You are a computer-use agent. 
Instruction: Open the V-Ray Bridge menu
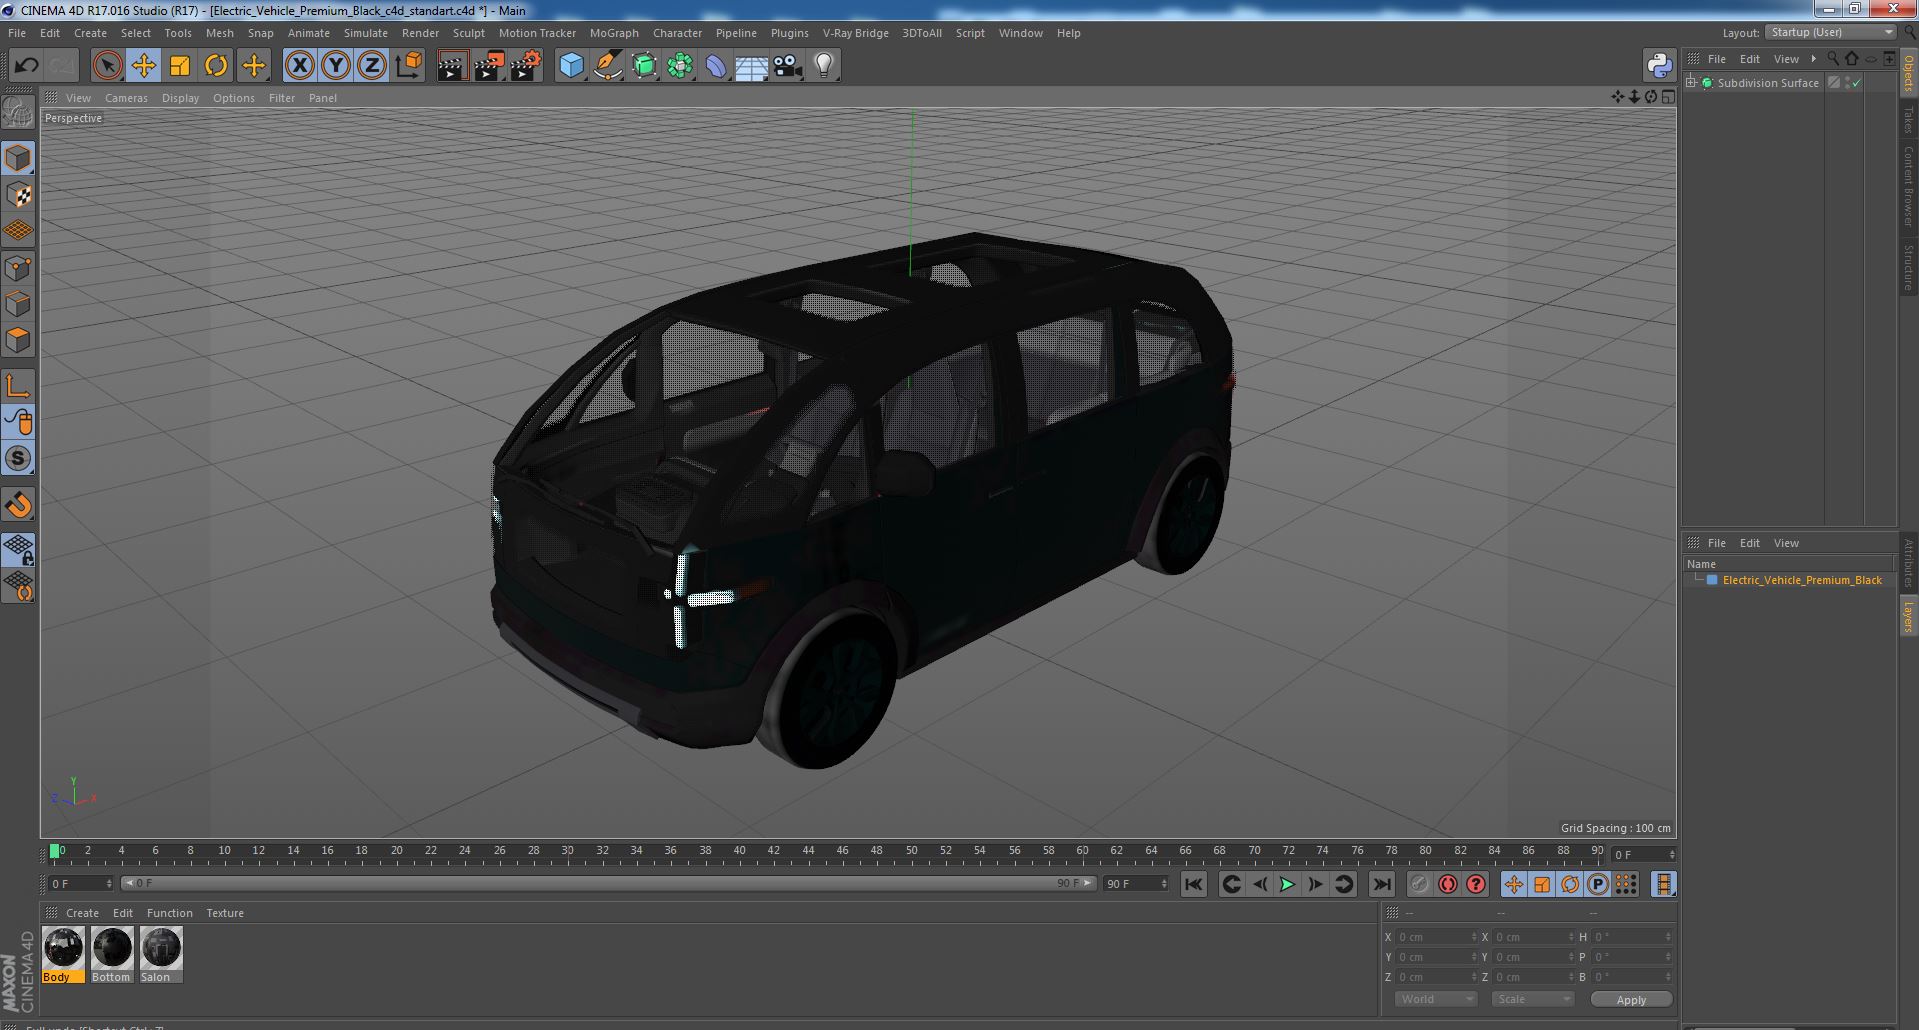pyautogui.click(x=855, y=33)
